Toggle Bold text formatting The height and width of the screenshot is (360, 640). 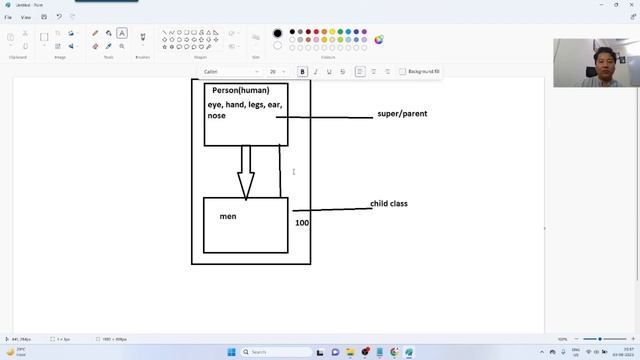tap(302, 72)
